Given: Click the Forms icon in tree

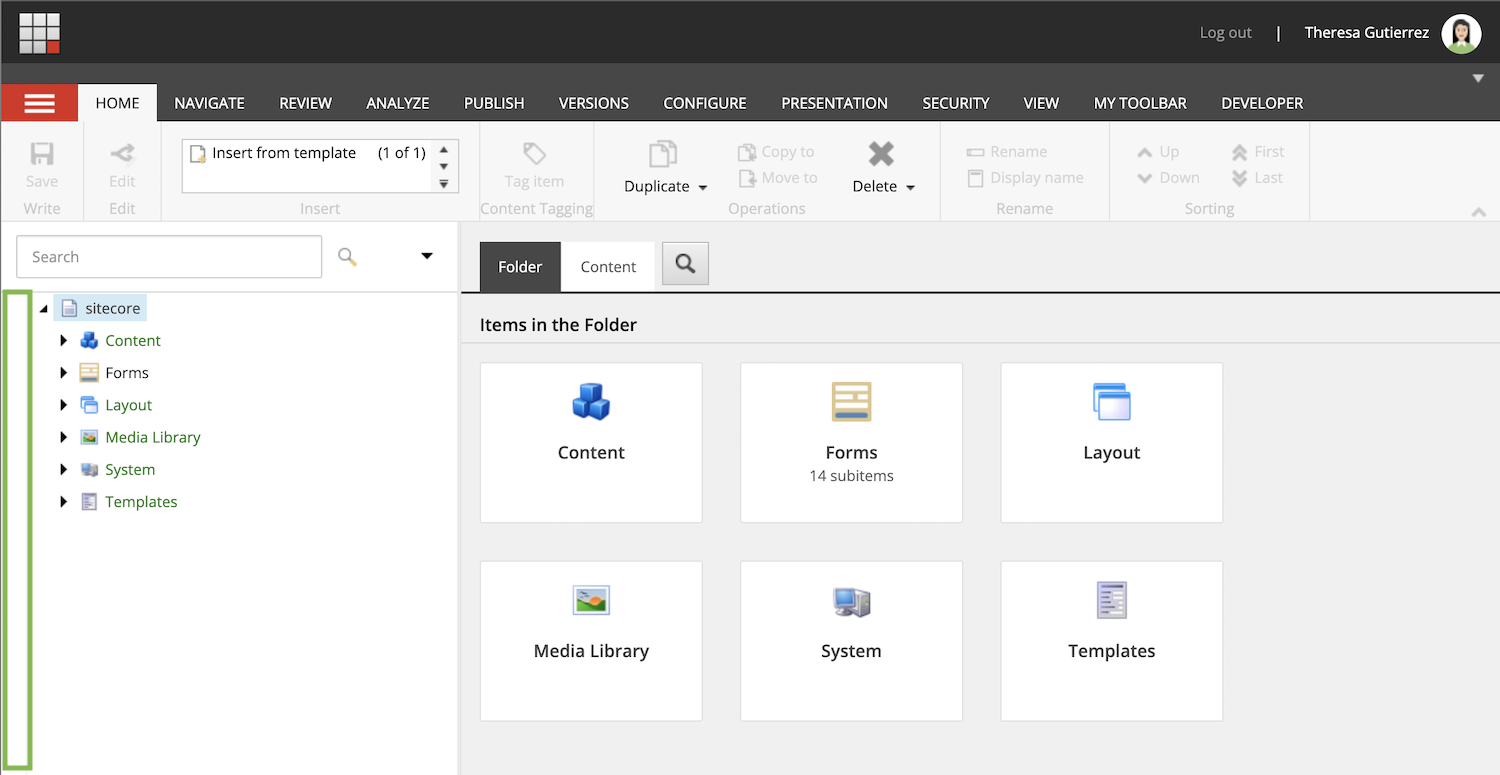Looking at the screenshot, I should (x=90, y=373).
